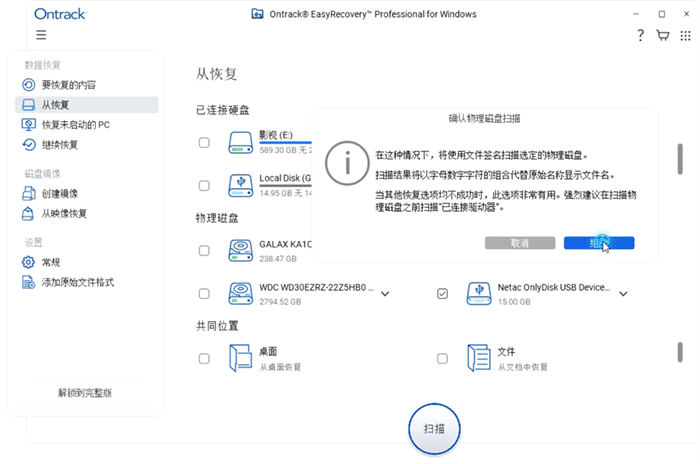Click the round 扫描 button
This screenshot has height=464, width=700.
[434, 429]
